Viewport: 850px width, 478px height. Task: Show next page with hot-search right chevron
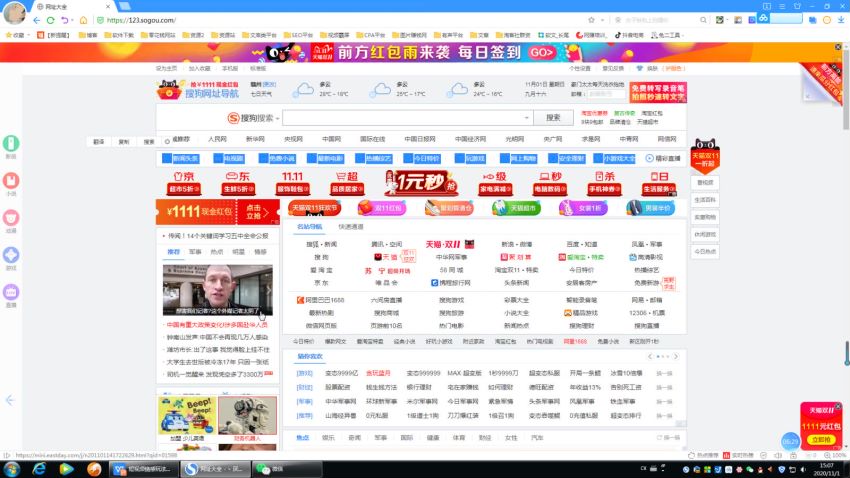(675, 357)
